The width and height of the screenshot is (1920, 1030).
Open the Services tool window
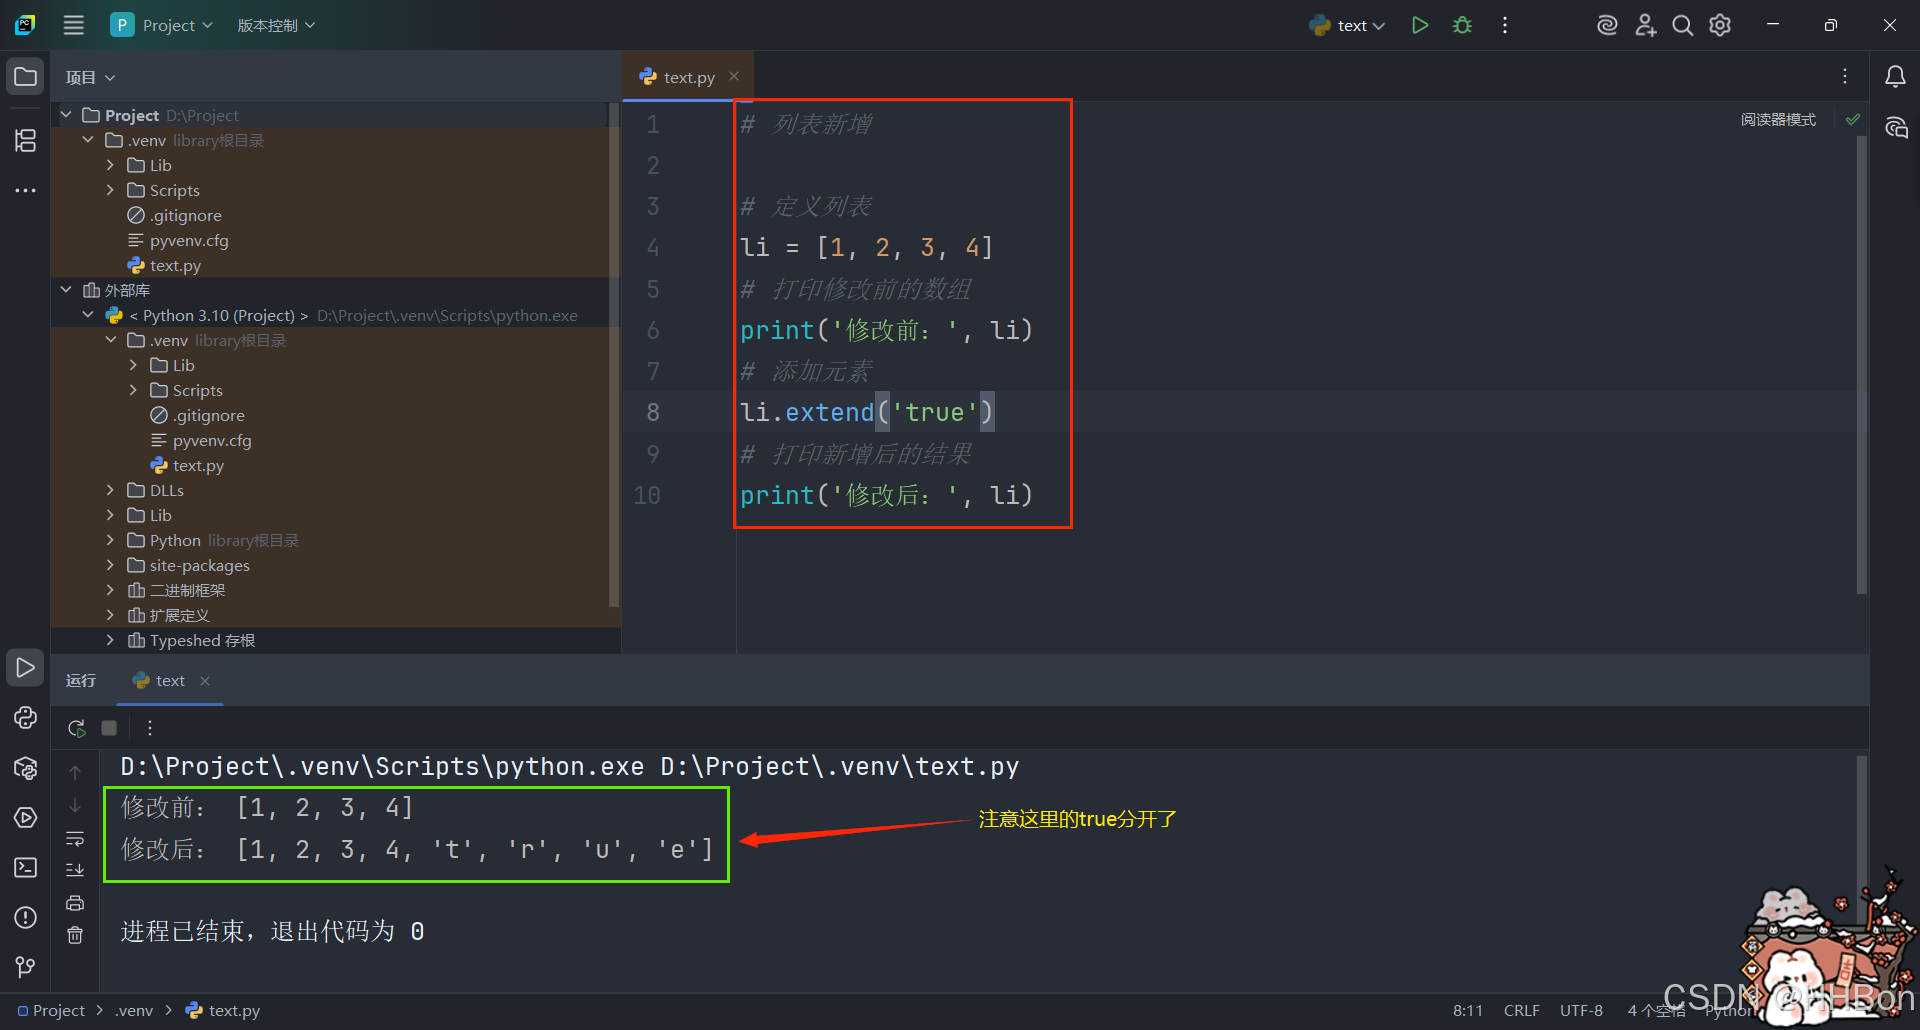pos(26,818)
